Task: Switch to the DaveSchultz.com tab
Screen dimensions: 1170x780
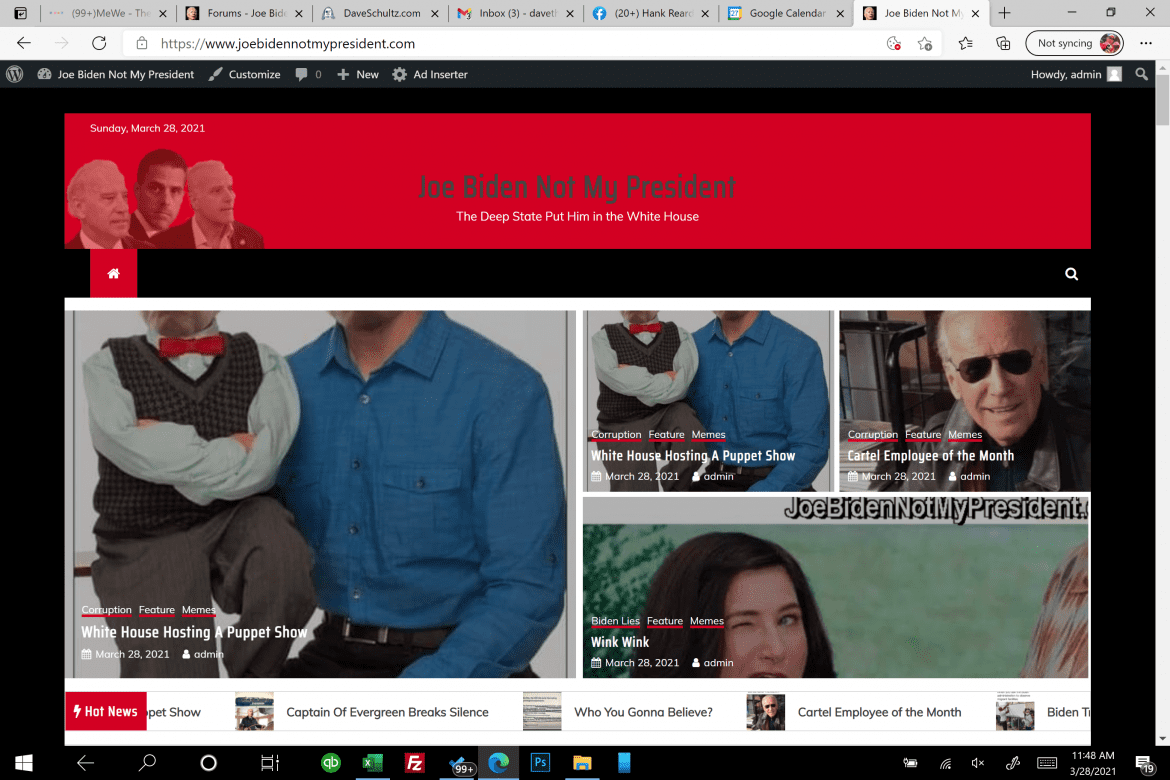Action: tap(379, 13)
